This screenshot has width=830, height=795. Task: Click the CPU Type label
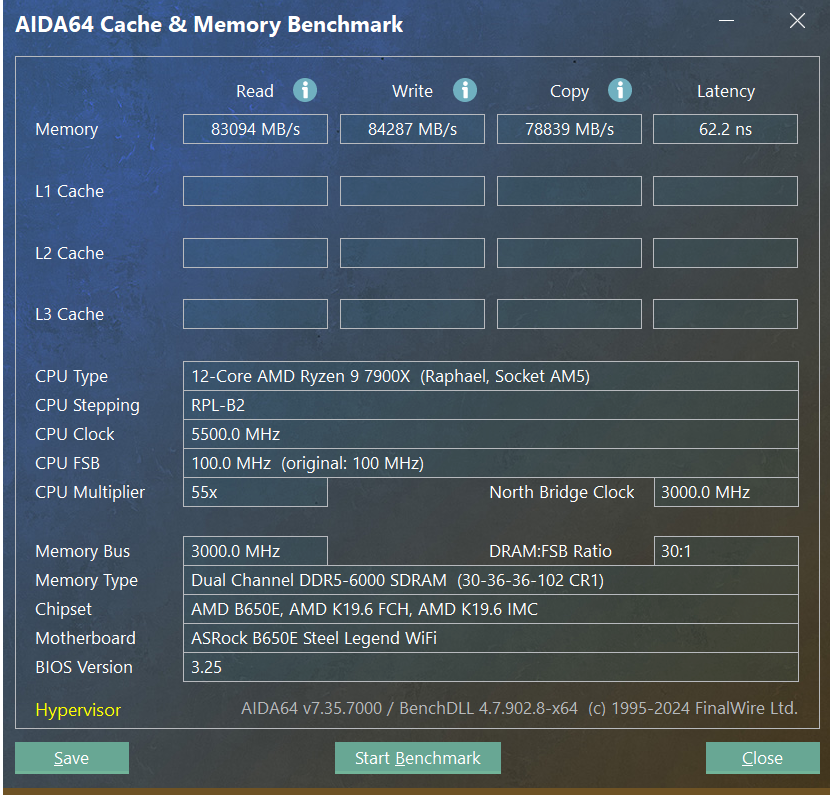[71, 377]
